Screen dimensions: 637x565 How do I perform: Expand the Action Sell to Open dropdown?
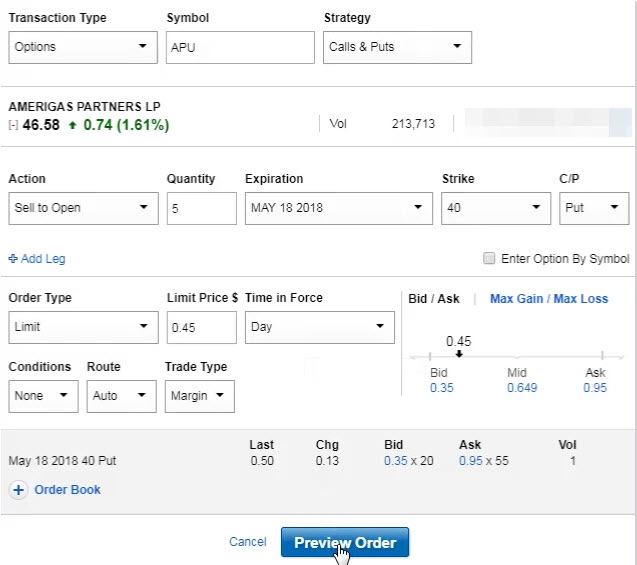coord(83,208)
